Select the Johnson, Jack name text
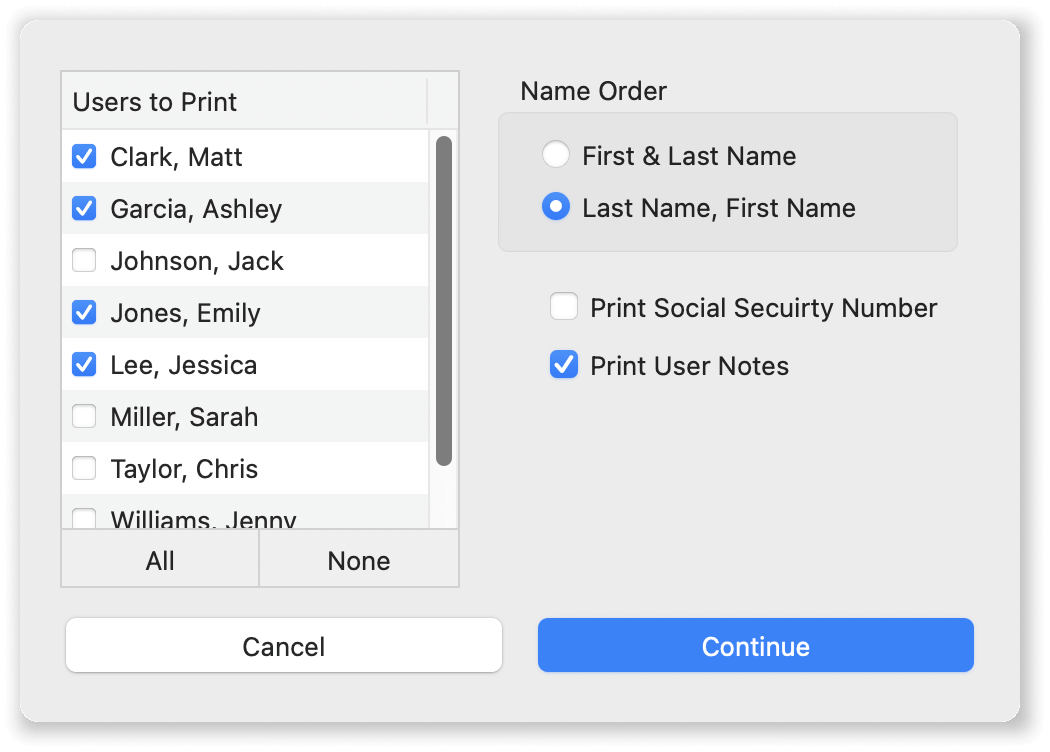 point(197,262)
